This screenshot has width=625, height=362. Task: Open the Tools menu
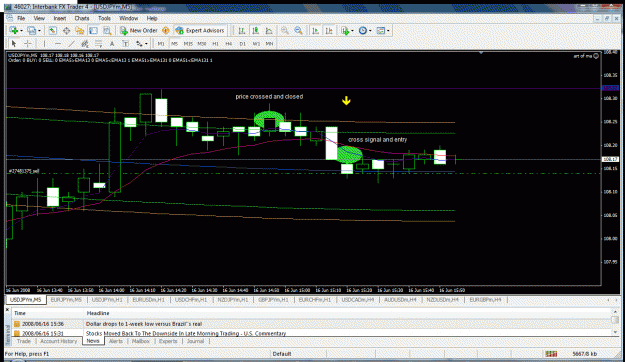coord(104,18)
